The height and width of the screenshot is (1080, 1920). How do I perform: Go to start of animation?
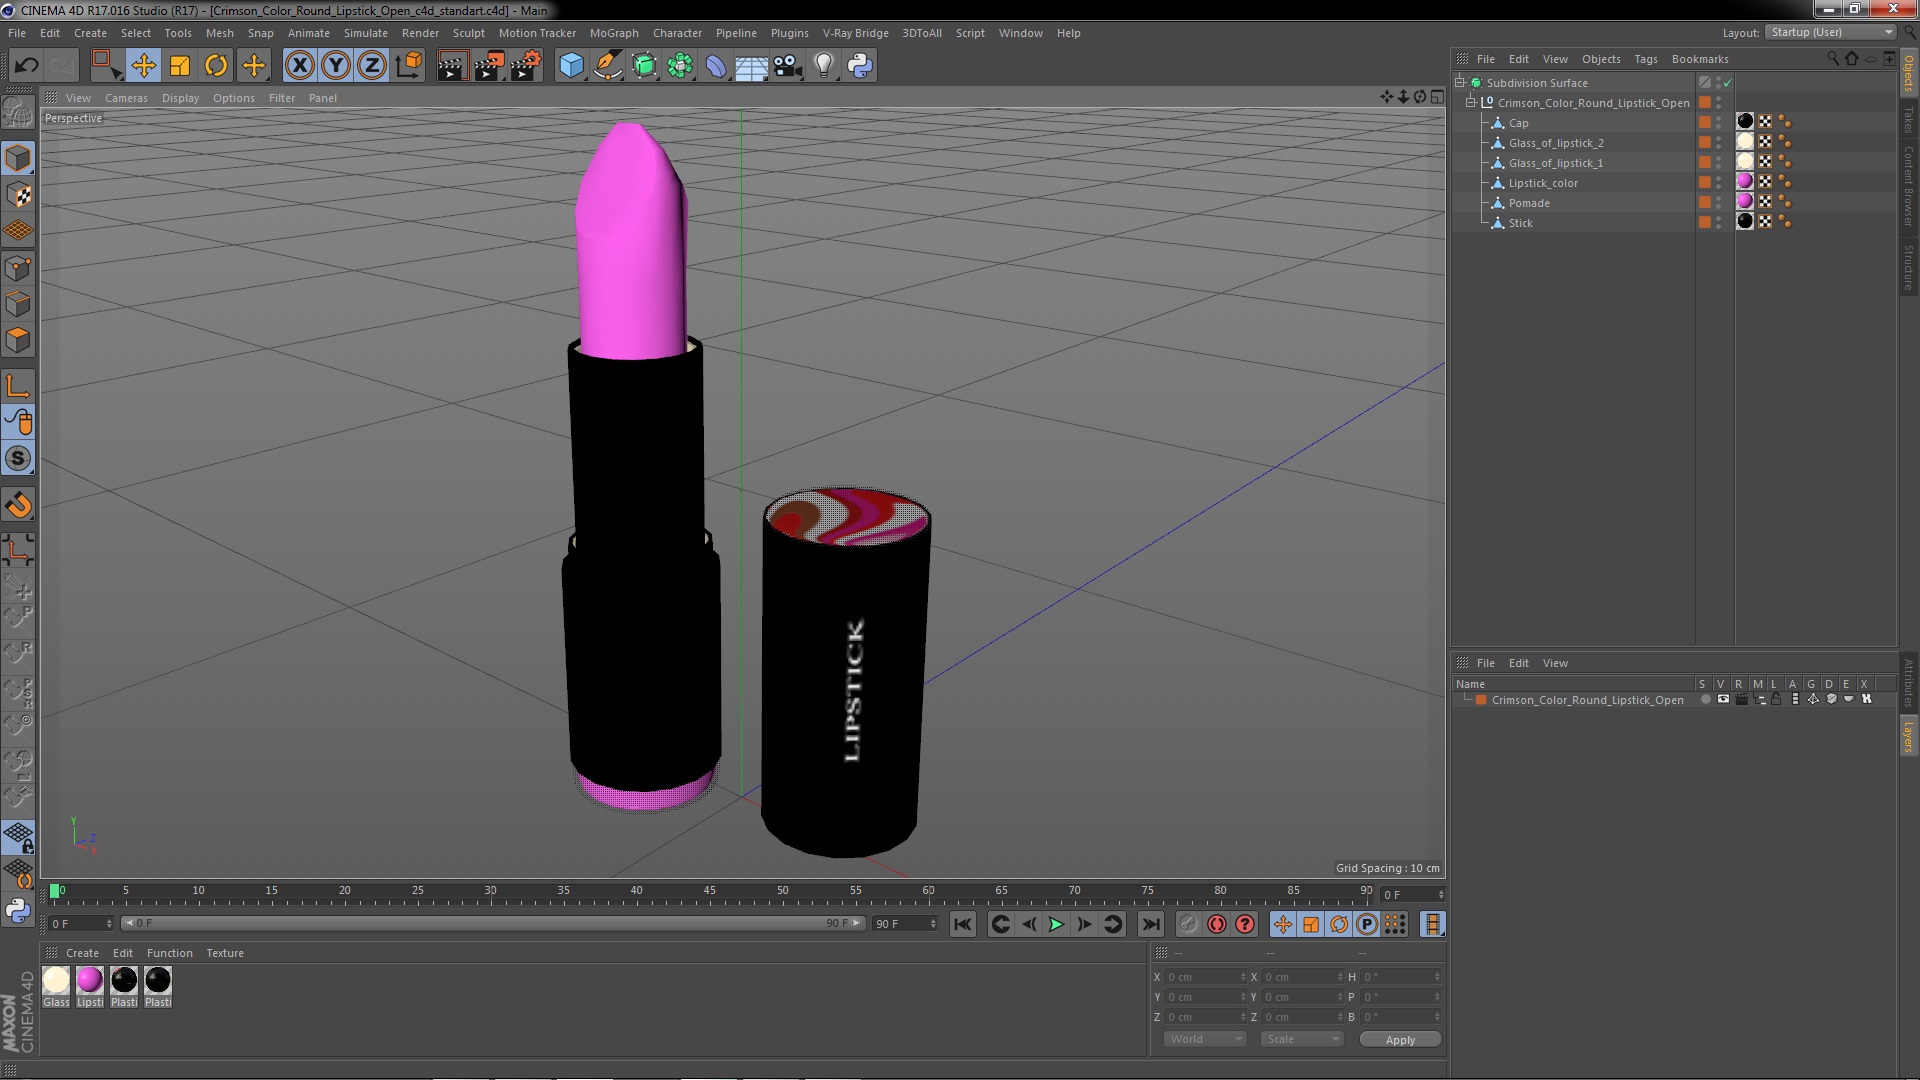point(963,925)
